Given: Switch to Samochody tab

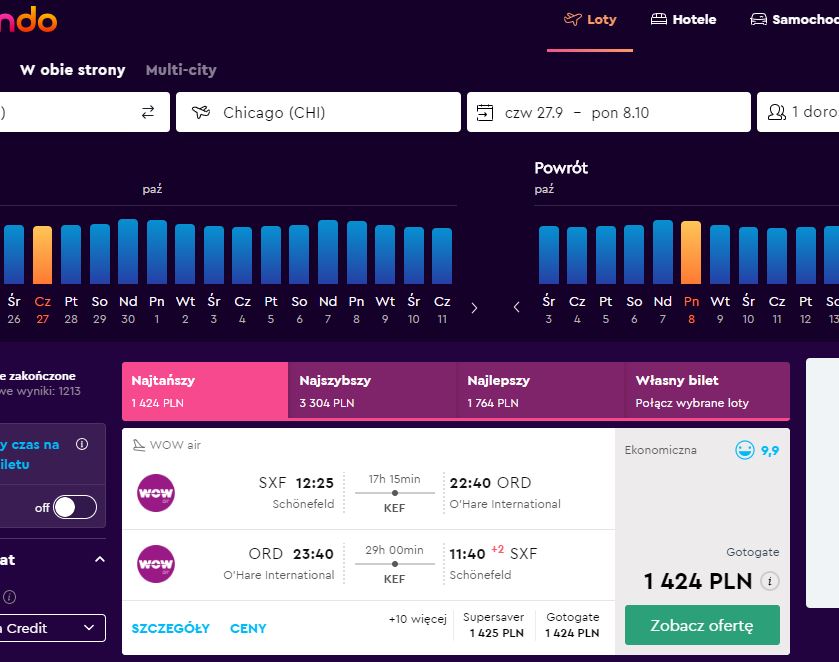Looking at the screenshot, I should click(x=794, y=20).
